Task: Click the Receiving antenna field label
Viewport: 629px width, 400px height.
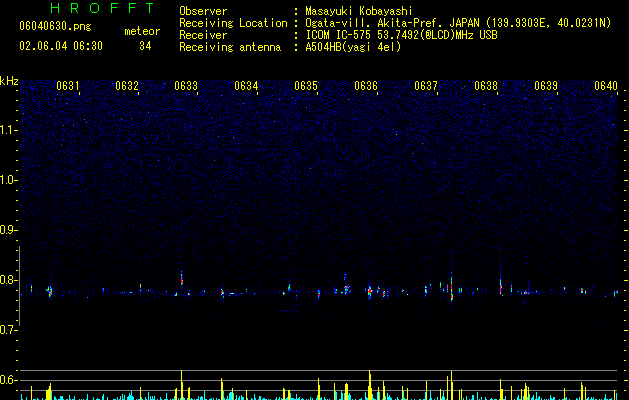Action: pos(230,47)
